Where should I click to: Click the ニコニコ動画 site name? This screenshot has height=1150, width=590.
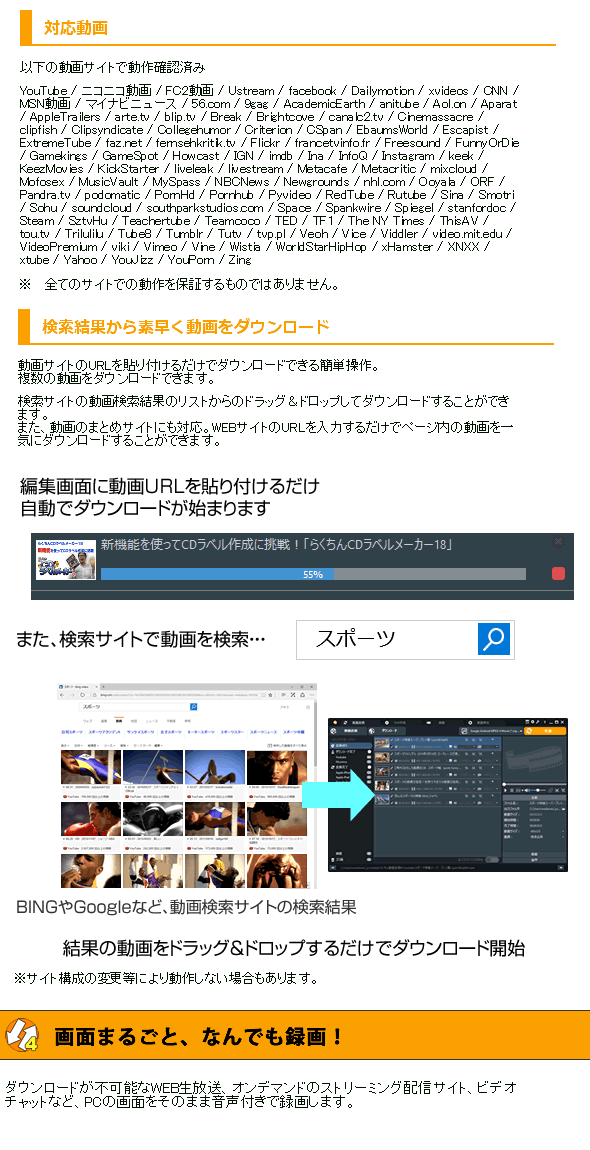point(116,91)
